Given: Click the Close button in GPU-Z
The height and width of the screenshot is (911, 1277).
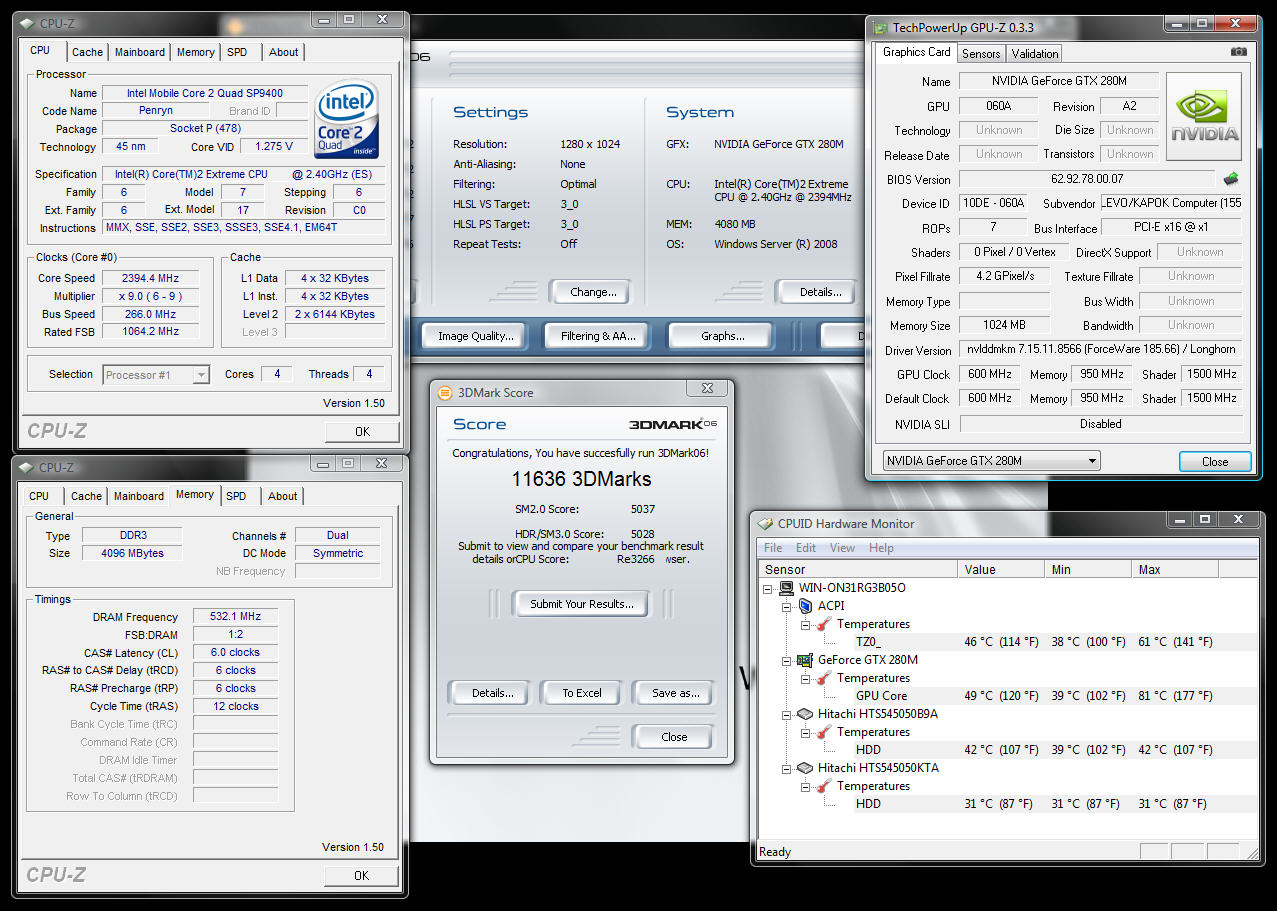Looking at the screenshot, I should [x=1215, y=461].
